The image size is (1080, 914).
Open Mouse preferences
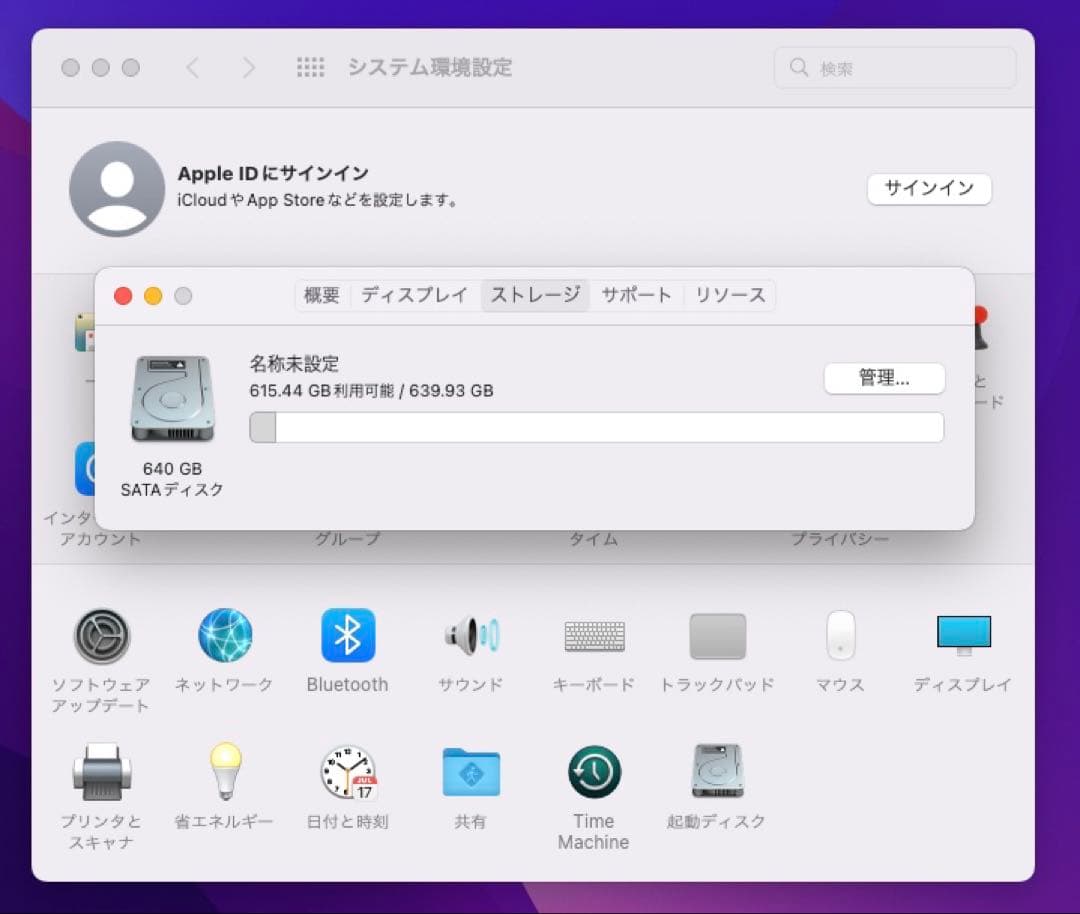840,635
